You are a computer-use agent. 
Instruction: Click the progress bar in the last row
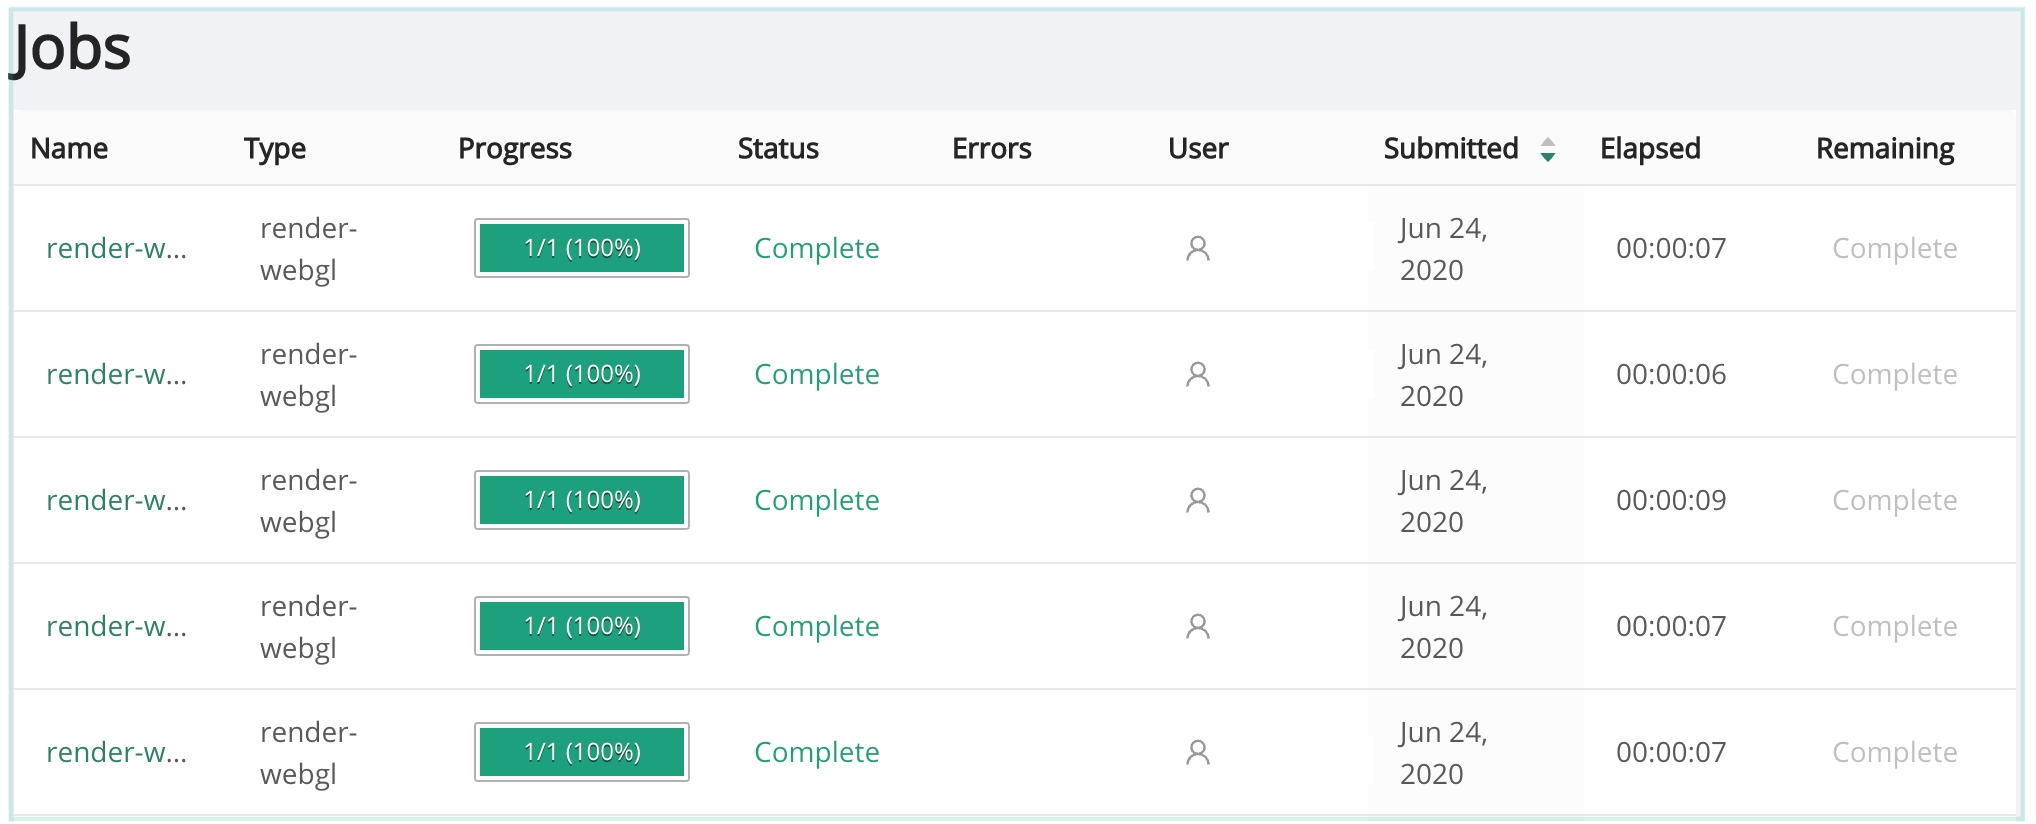pyautogui.click(x=582, y=752)
